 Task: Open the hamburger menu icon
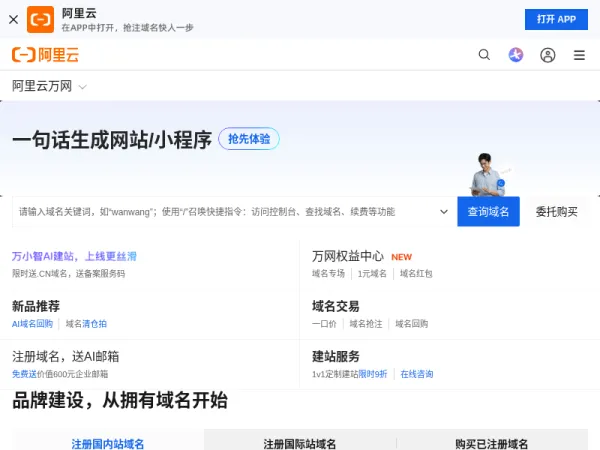pos(579,55)
